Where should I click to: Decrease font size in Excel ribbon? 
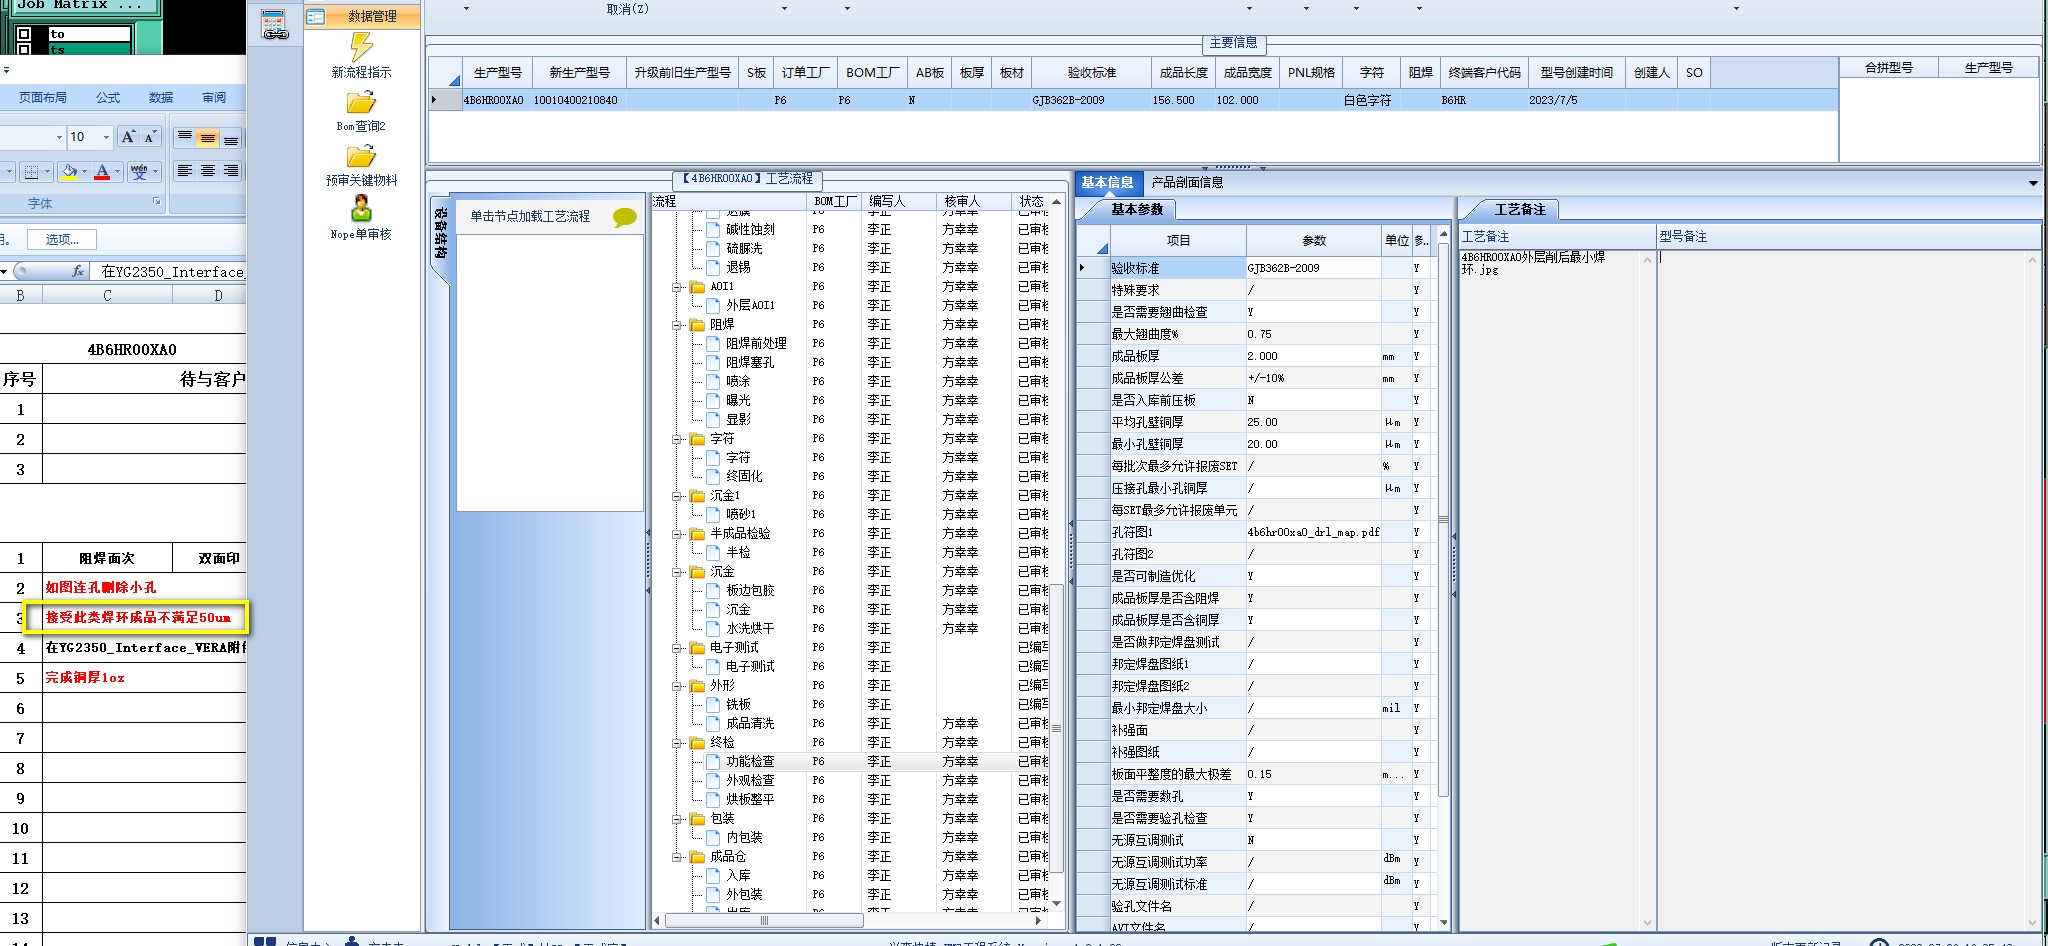click(x=150, y=137)
